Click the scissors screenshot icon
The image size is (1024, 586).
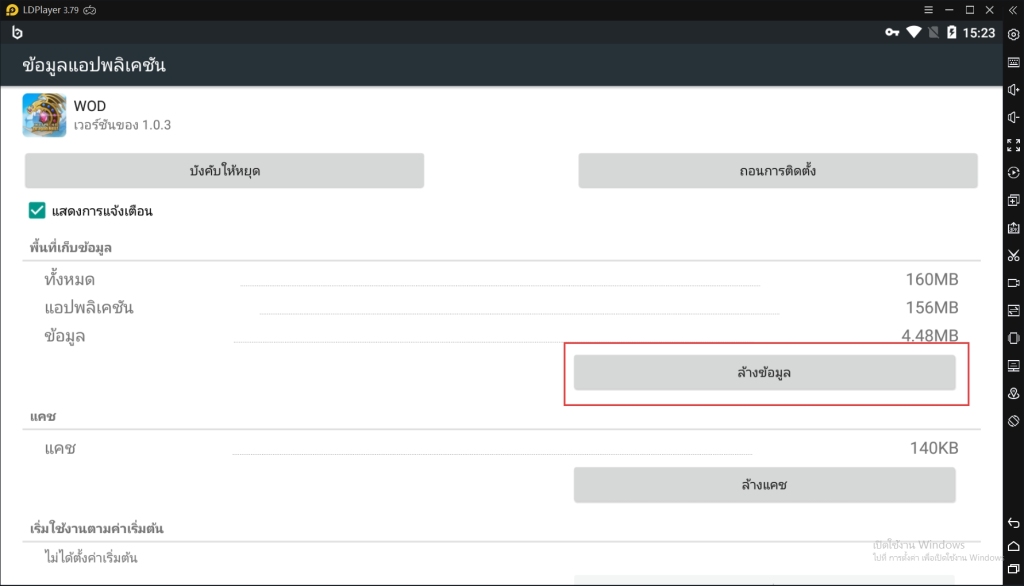coord(1013,255)
